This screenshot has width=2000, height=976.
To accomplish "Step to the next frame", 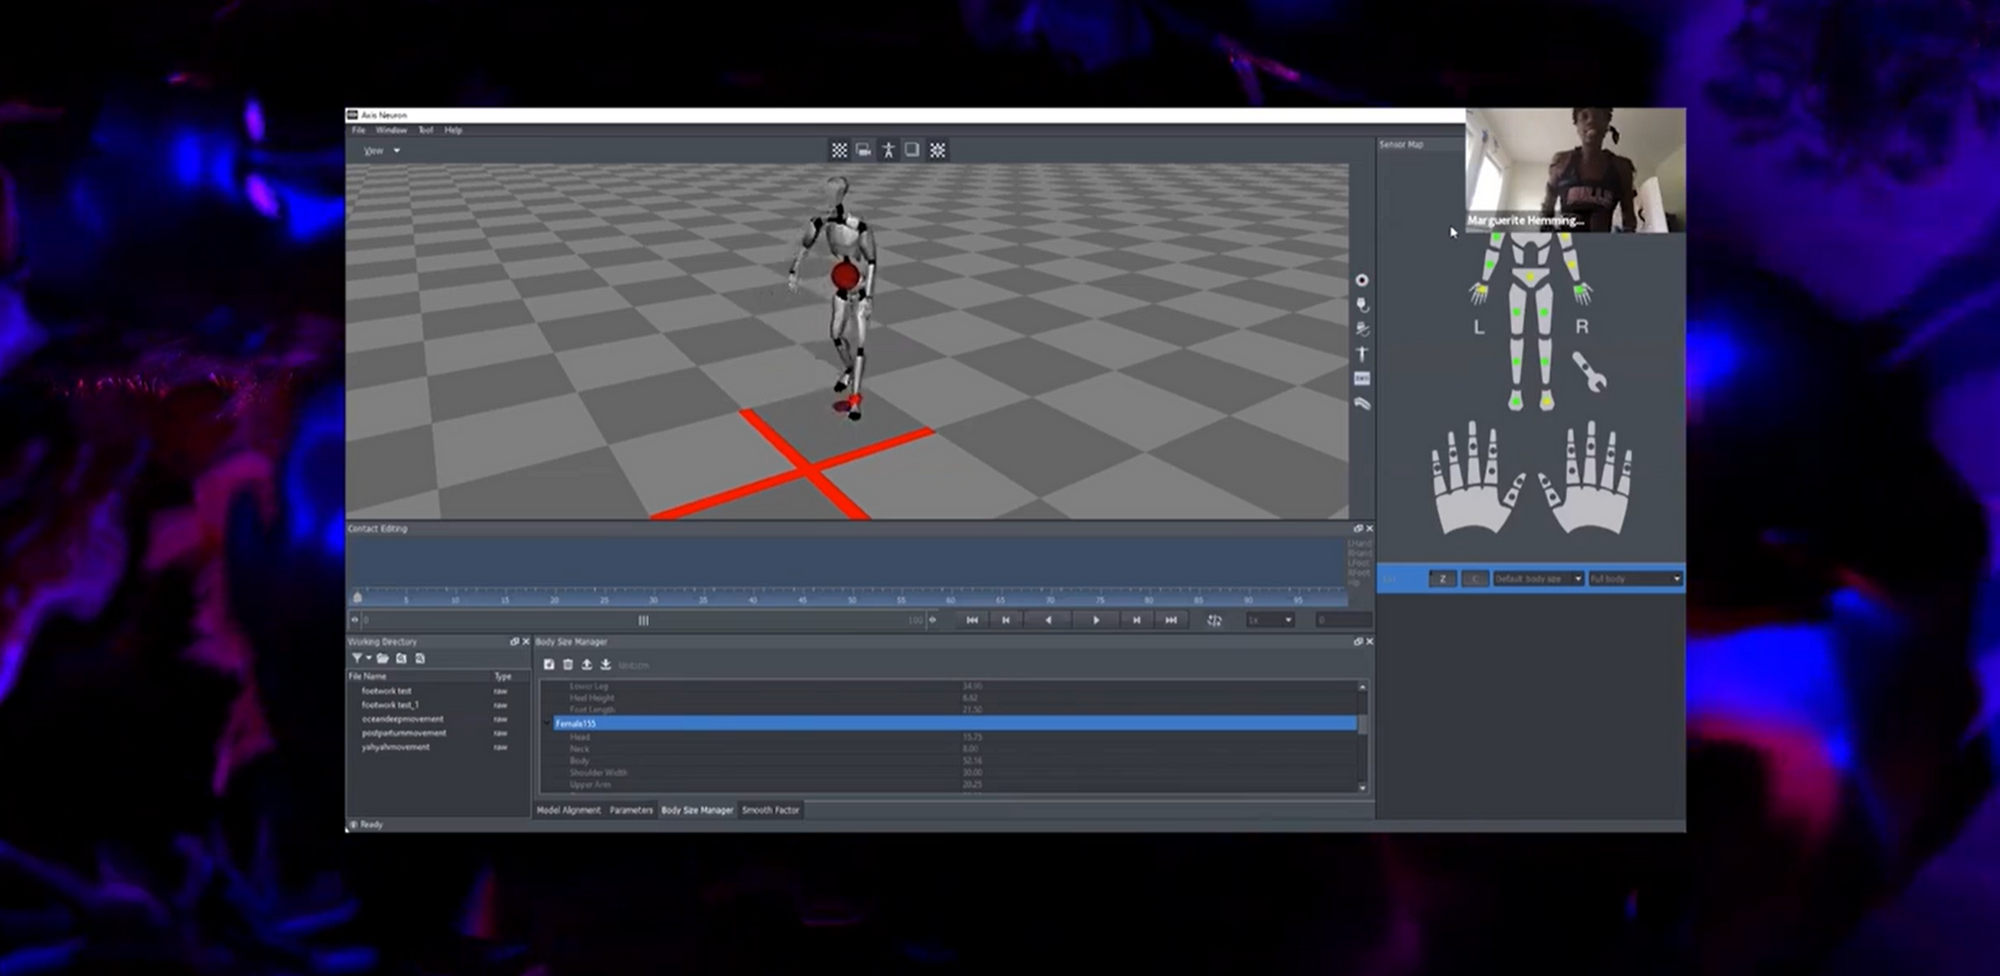I will point(1136,620).
